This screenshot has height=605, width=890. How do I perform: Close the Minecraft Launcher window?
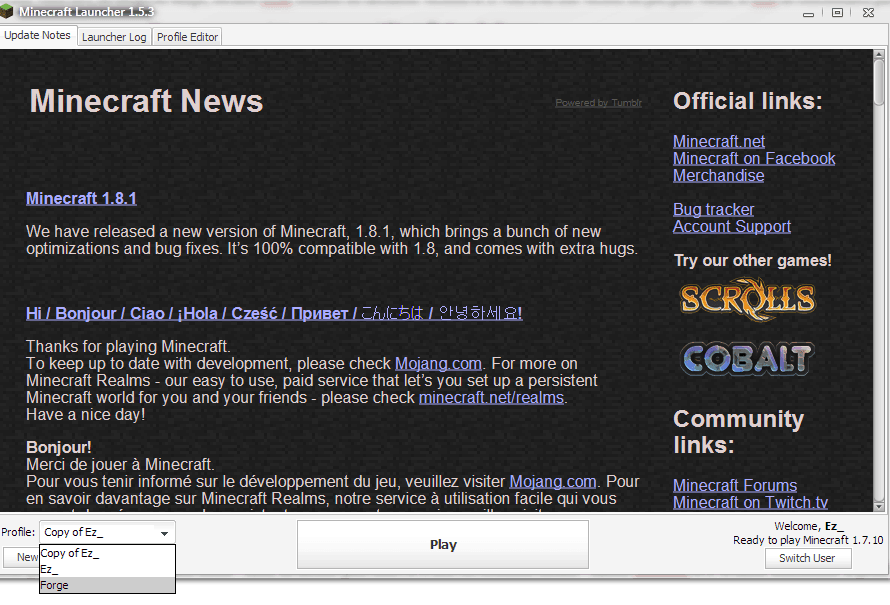click(868, 12)
